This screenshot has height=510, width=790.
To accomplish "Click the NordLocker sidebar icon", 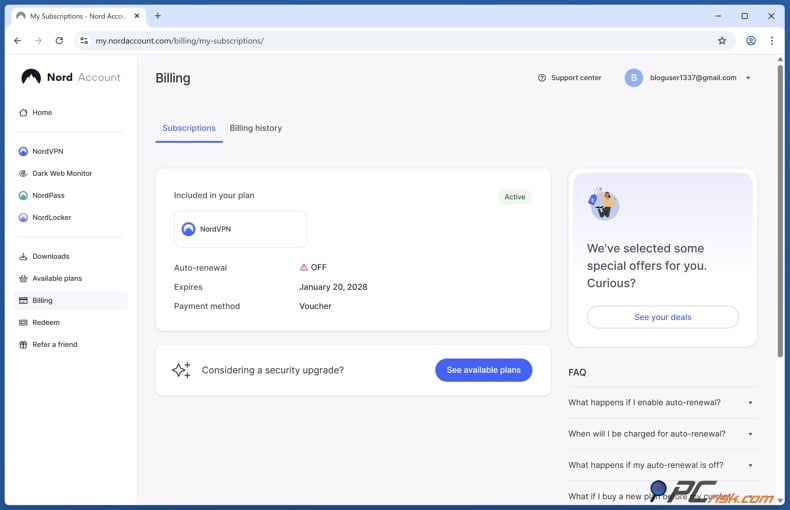I will point(23,218).
